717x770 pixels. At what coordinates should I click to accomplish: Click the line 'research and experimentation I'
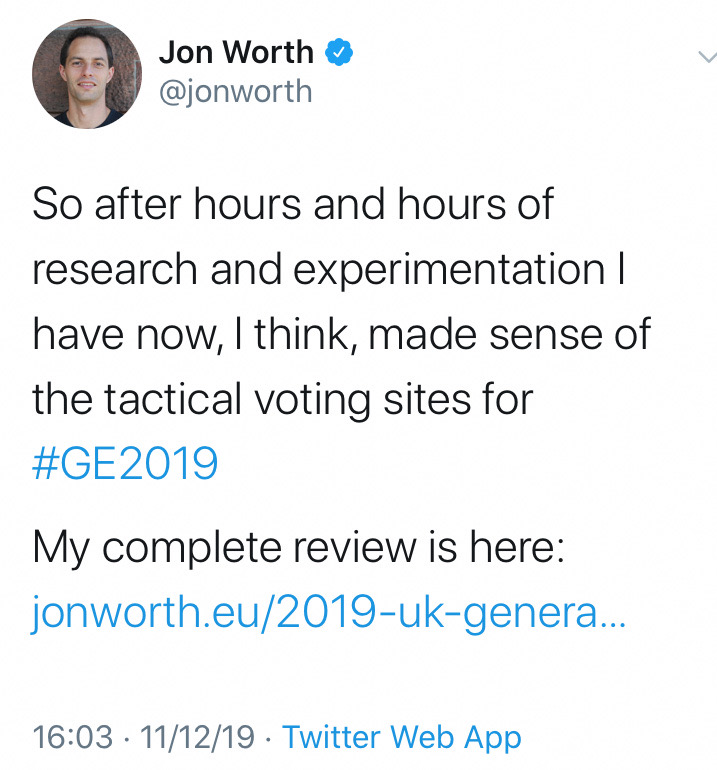(329, 270)
